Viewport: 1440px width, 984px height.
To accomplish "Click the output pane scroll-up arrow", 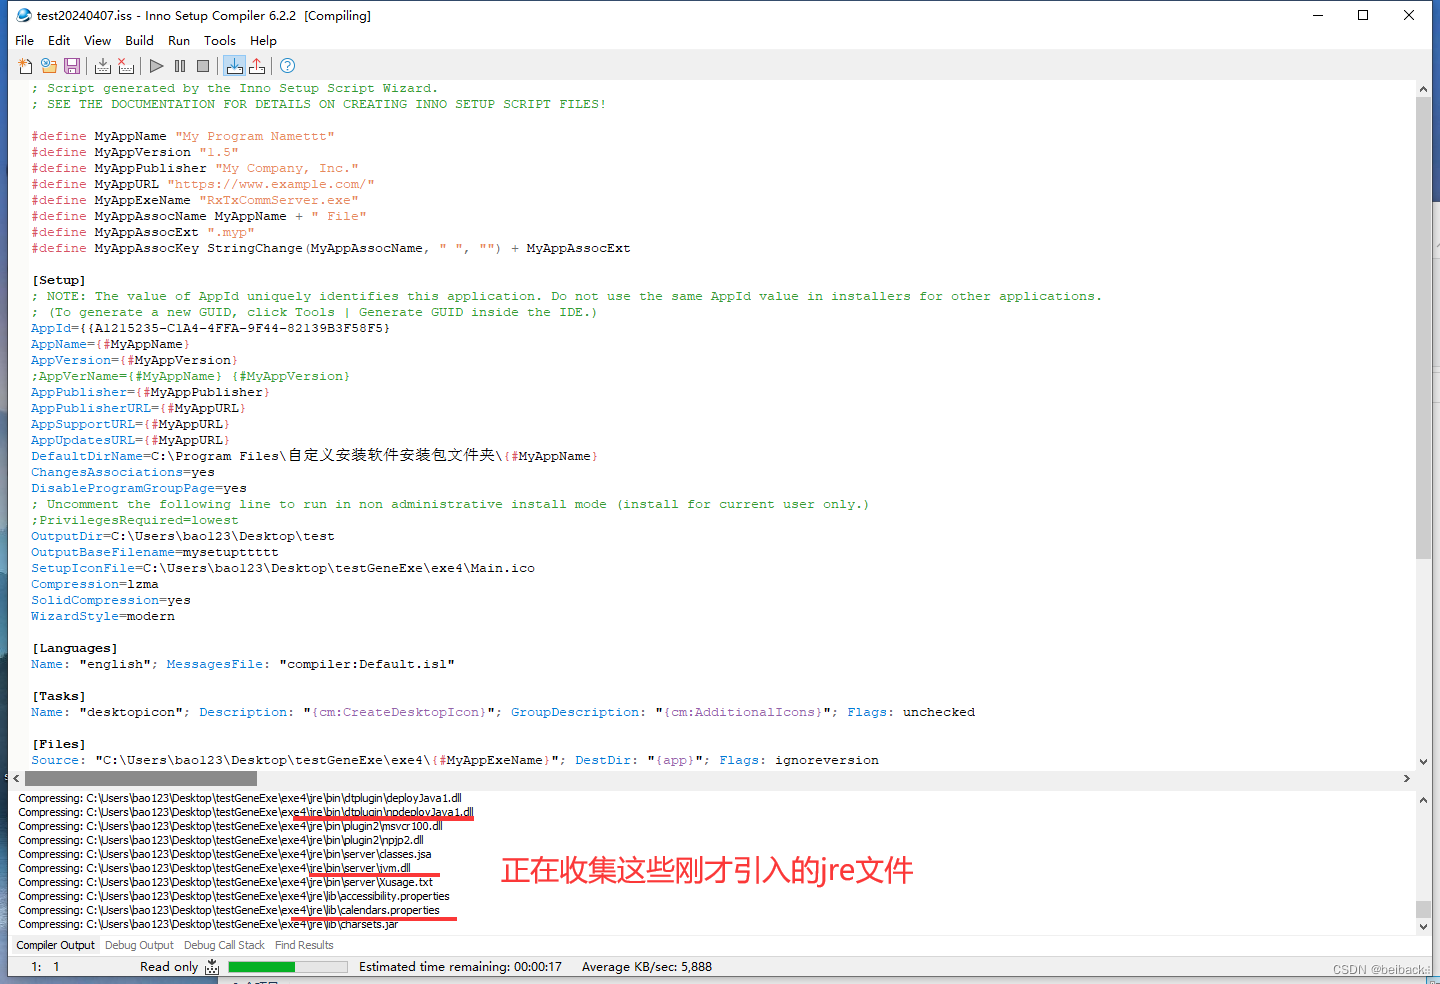I will pos(1423,800).
